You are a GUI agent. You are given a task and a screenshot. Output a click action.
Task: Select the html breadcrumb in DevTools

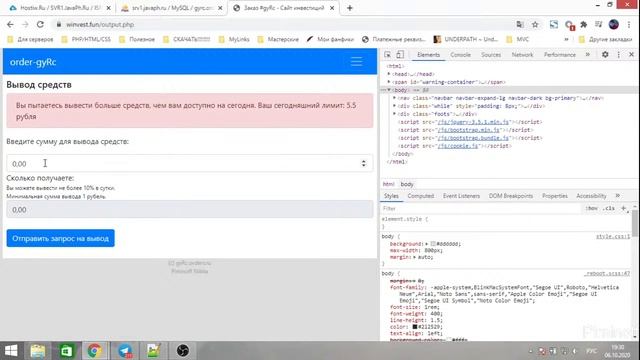click(x=388, y=184)
